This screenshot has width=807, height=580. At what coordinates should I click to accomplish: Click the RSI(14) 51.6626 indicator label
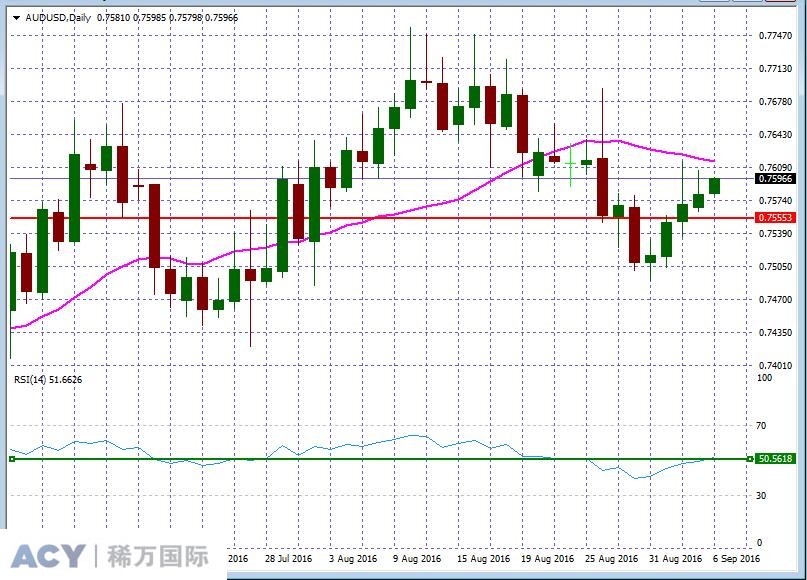48,380
